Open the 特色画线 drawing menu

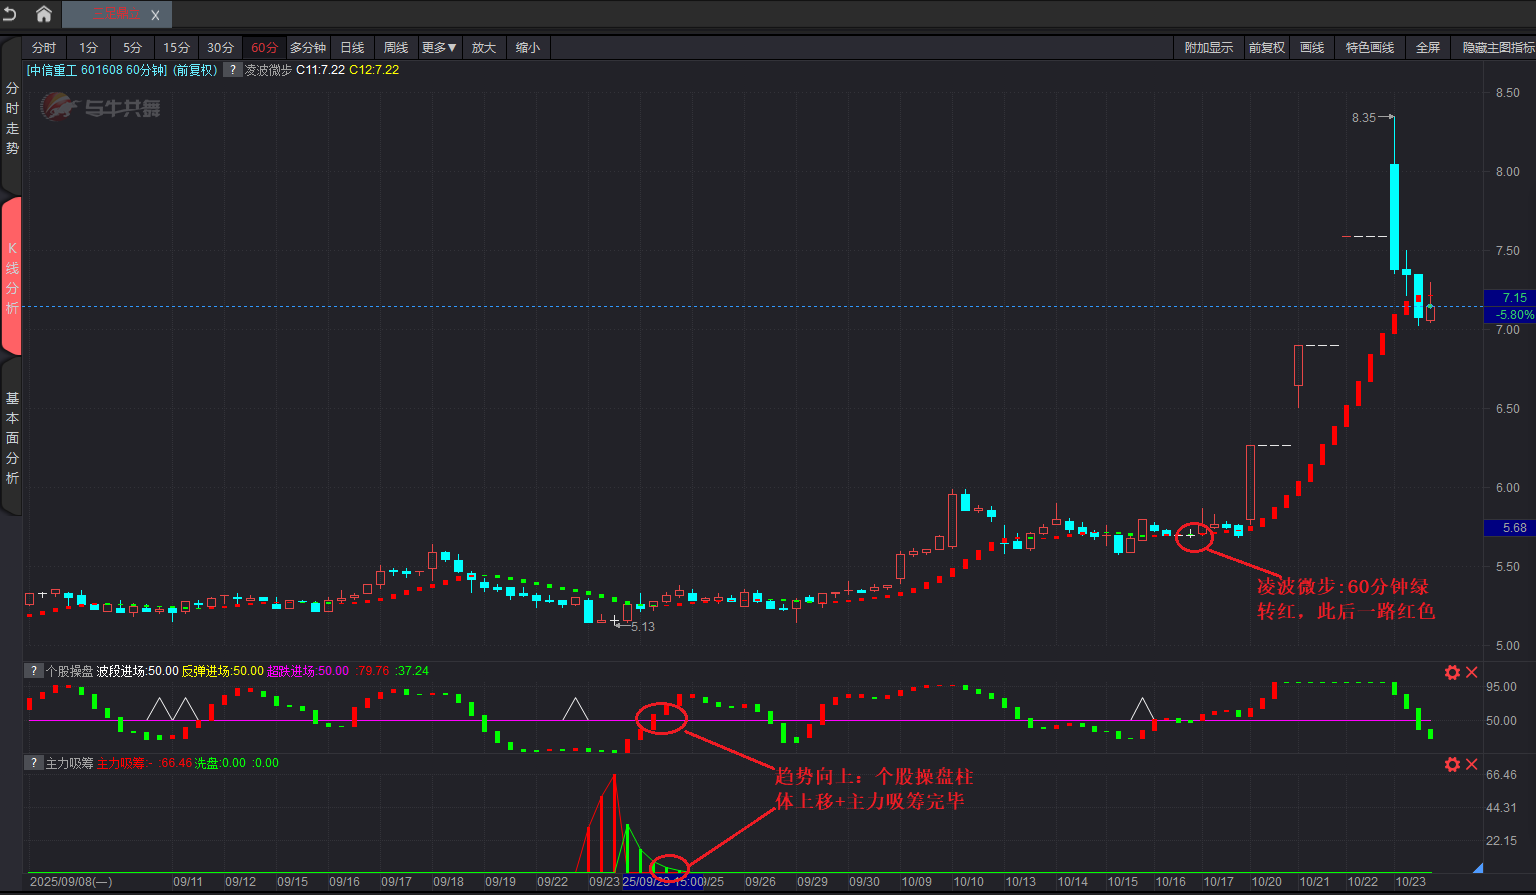(x=1369, y=48)
